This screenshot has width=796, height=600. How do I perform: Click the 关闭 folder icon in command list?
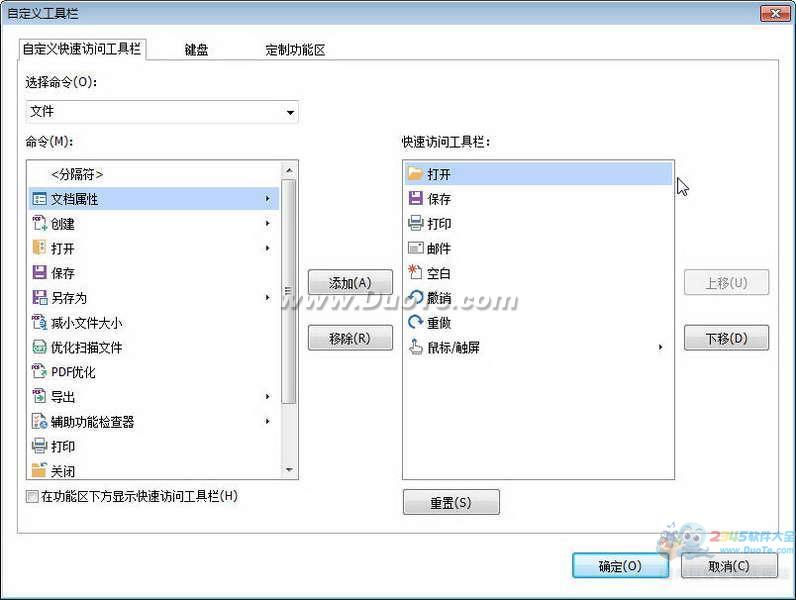pos(39,471)
